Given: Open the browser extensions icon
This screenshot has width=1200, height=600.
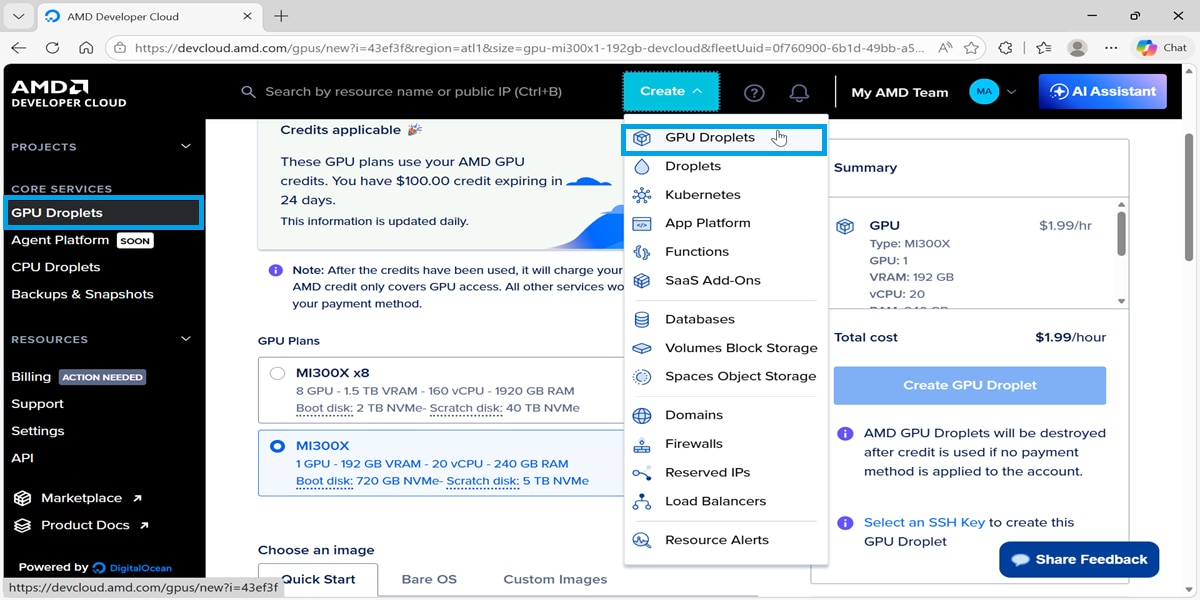Looking at the screenshot, I should tap(1005, 47).
